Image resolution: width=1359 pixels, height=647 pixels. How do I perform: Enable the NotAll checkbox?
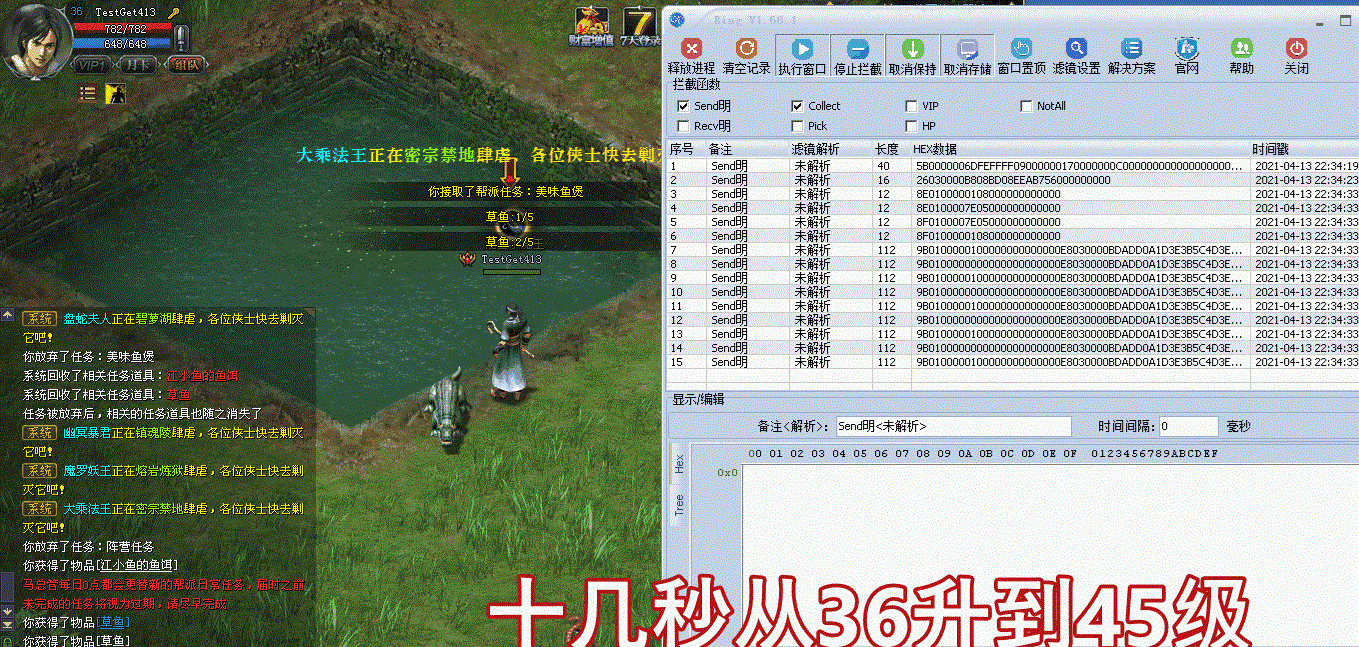coord(1026,106)
